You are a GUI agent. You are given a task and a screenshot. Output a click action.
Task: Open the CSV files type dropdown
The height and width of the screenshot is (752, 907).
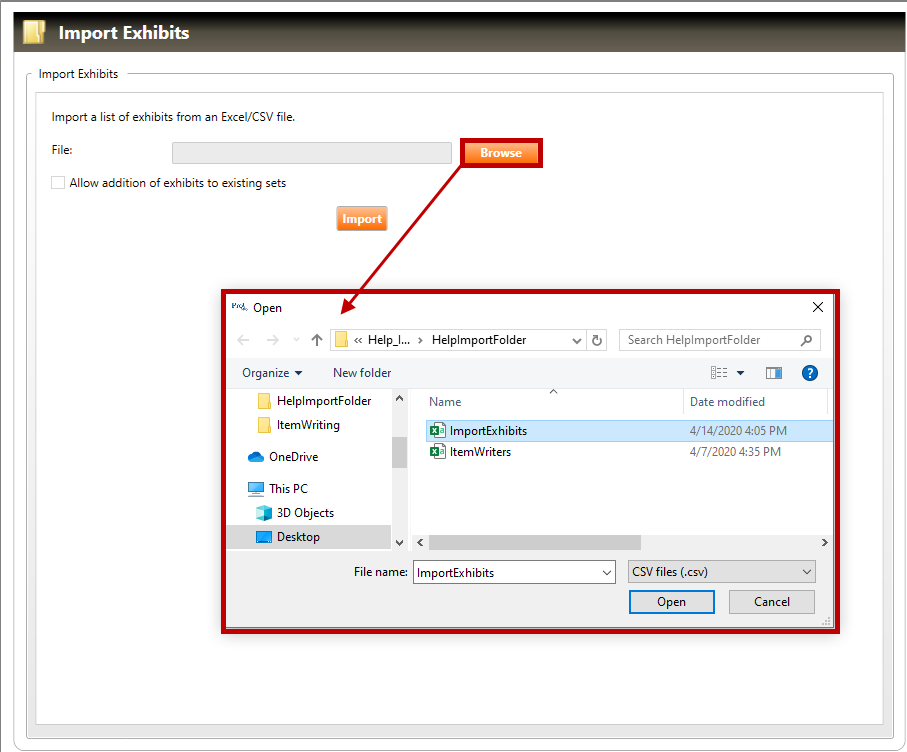click(722, 572)
